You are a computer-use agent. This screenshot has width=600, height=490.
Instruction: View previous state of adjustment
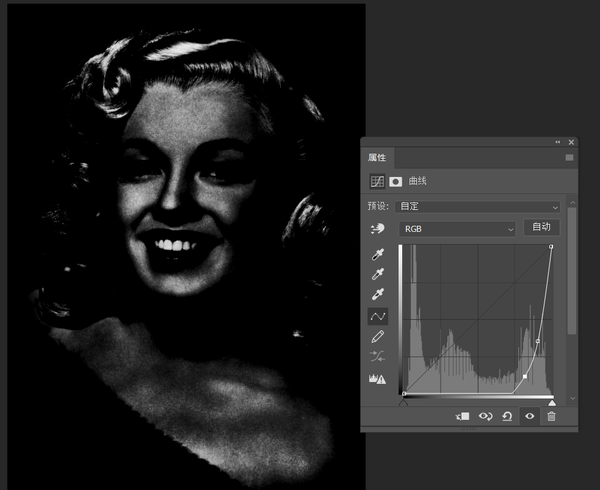pos(486,416)
